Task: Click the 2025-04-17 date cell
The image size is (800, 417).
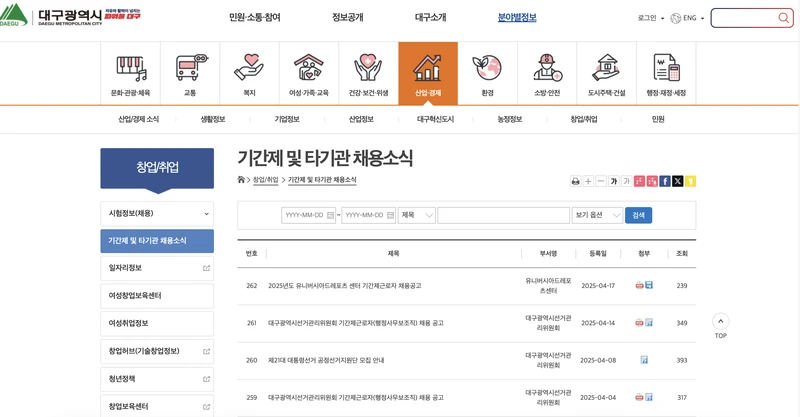Action: 598,286
